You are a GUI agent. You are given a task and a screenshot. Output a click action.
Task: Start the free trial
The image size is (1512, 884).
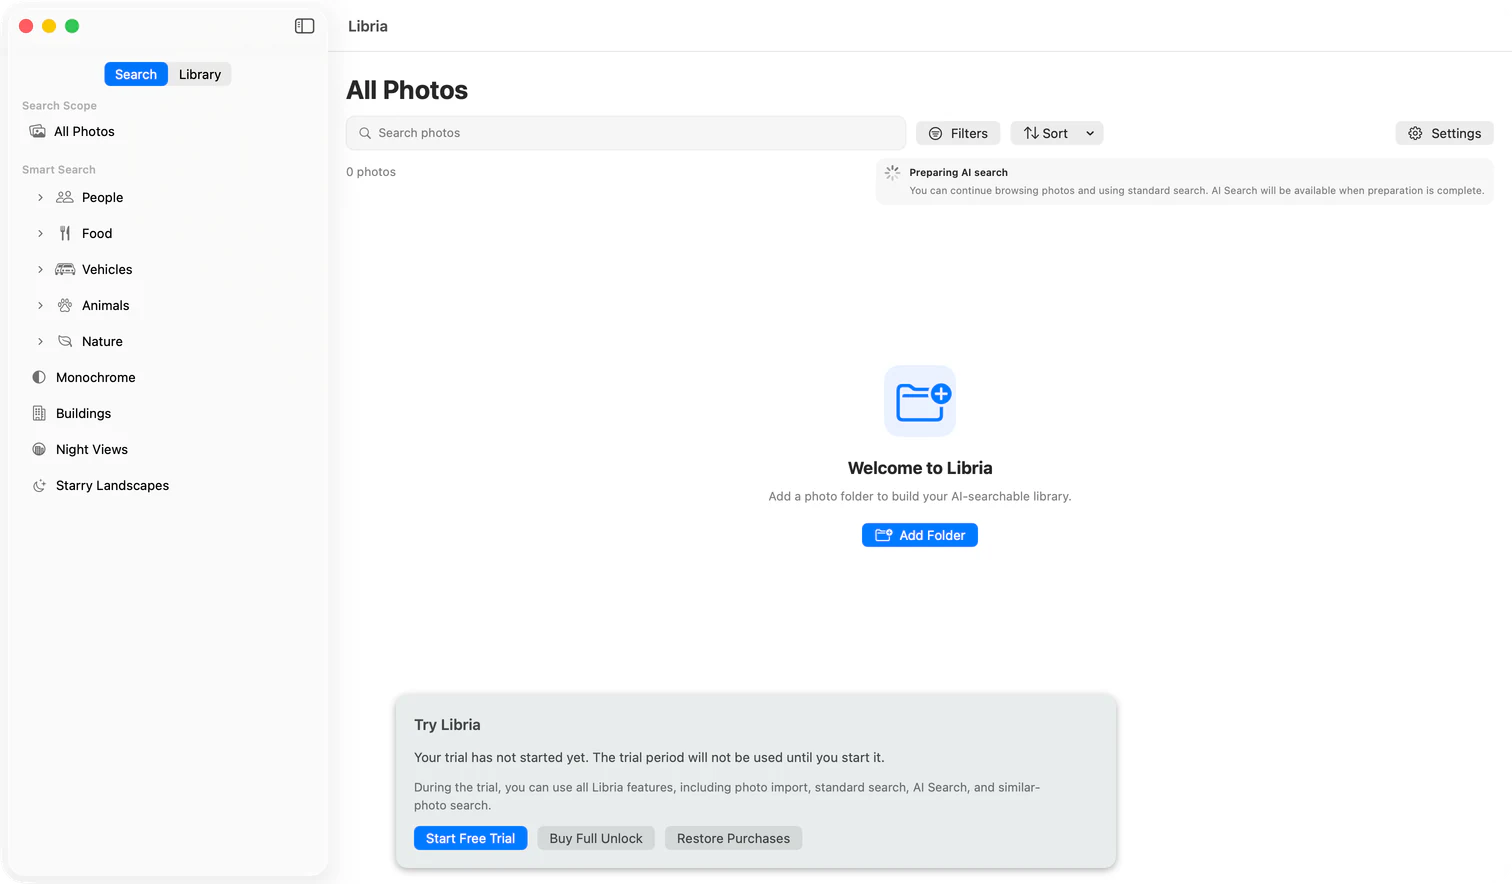coord(470,838)
